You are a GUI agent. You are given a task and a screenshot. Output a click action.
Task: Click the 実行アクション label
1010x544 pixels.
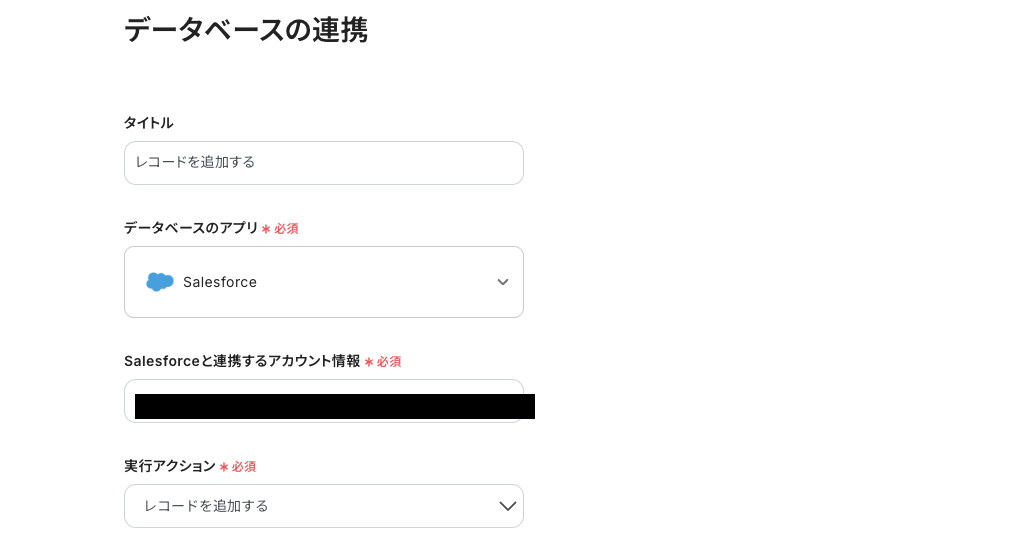(x=169, y=465)
